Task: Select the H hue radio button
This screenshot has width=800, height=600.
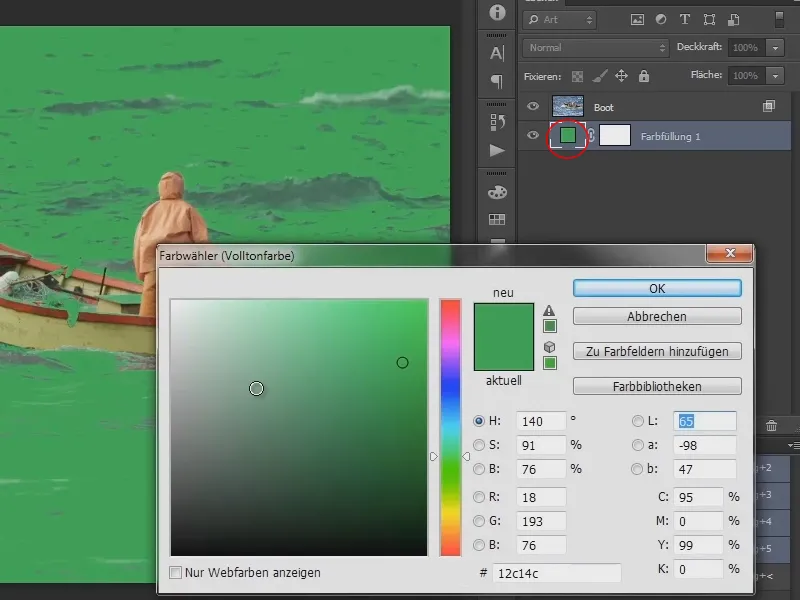Action: pos(479,421)
